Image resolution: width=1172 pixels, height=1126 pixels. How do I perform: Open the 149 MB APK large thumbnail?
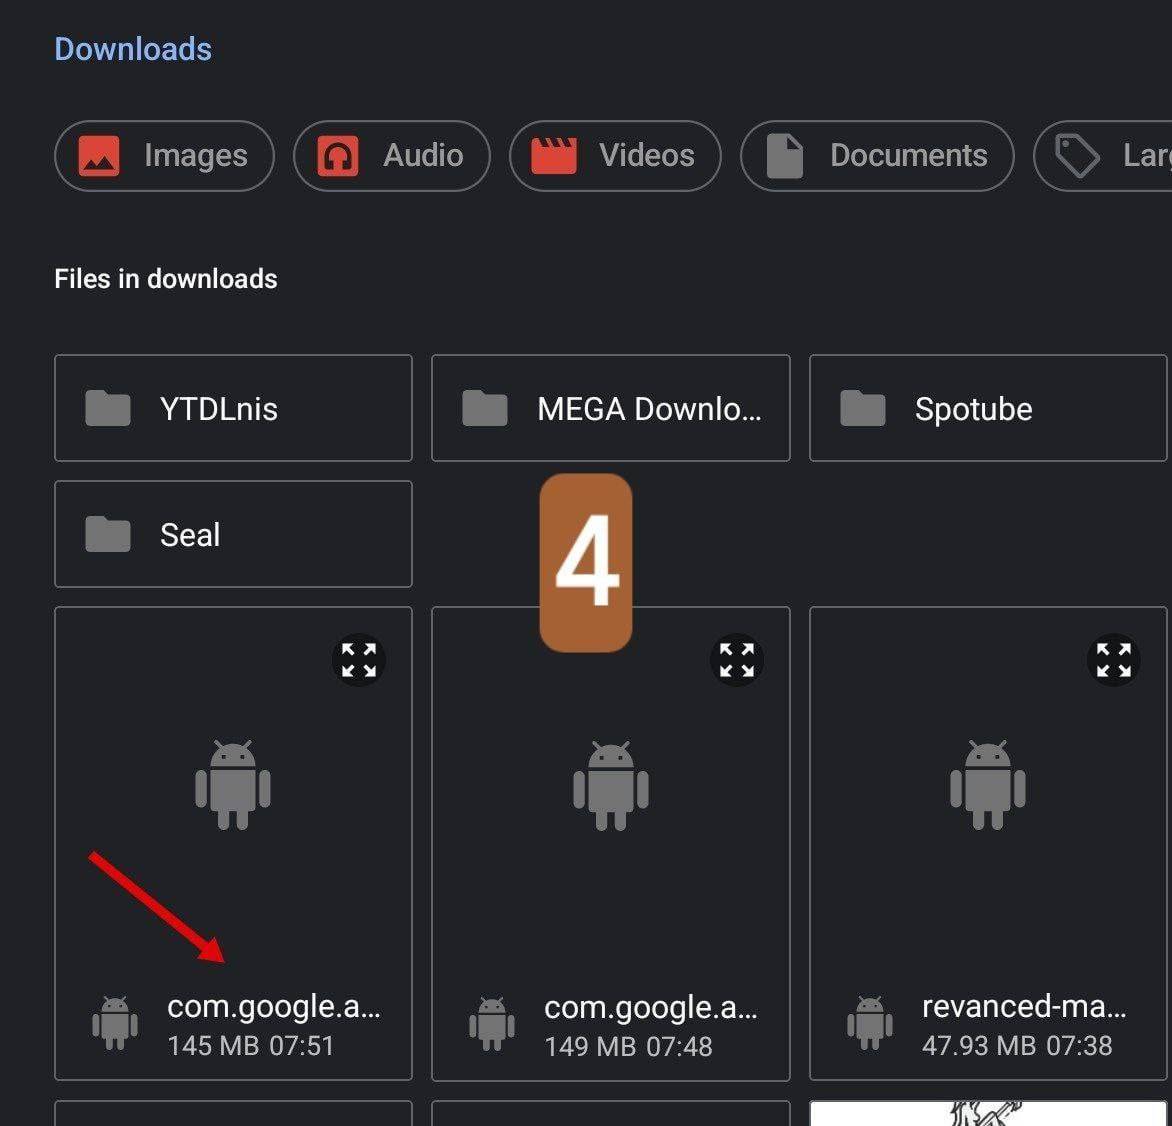pyautogui.click(x=611, y=785)
